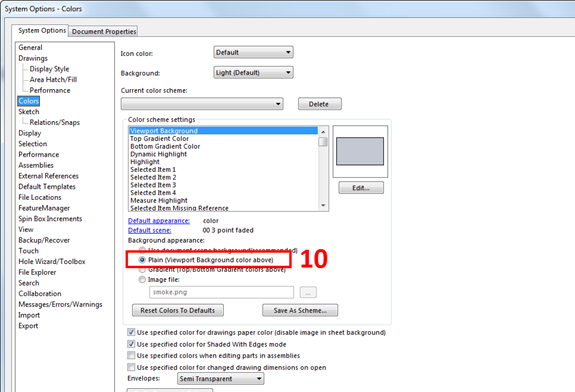Open Import options
Screen dimensions: 575x392
[x=29, y=315]
